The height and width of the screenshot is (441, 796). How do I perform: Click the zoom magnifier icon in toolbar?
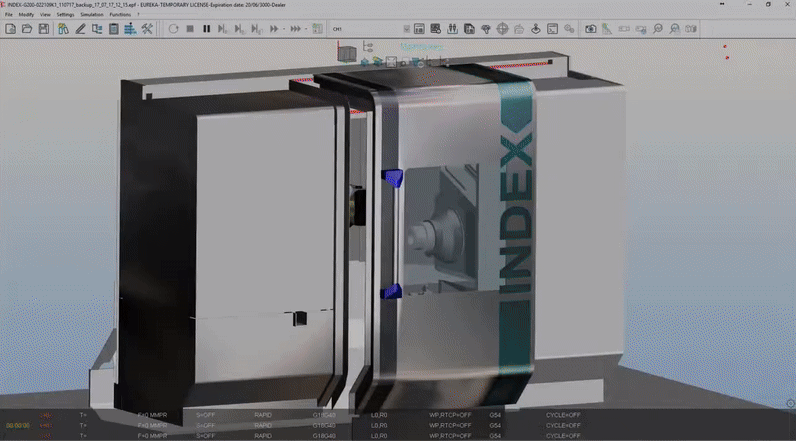pyautogui.click(x=658, y=28)
